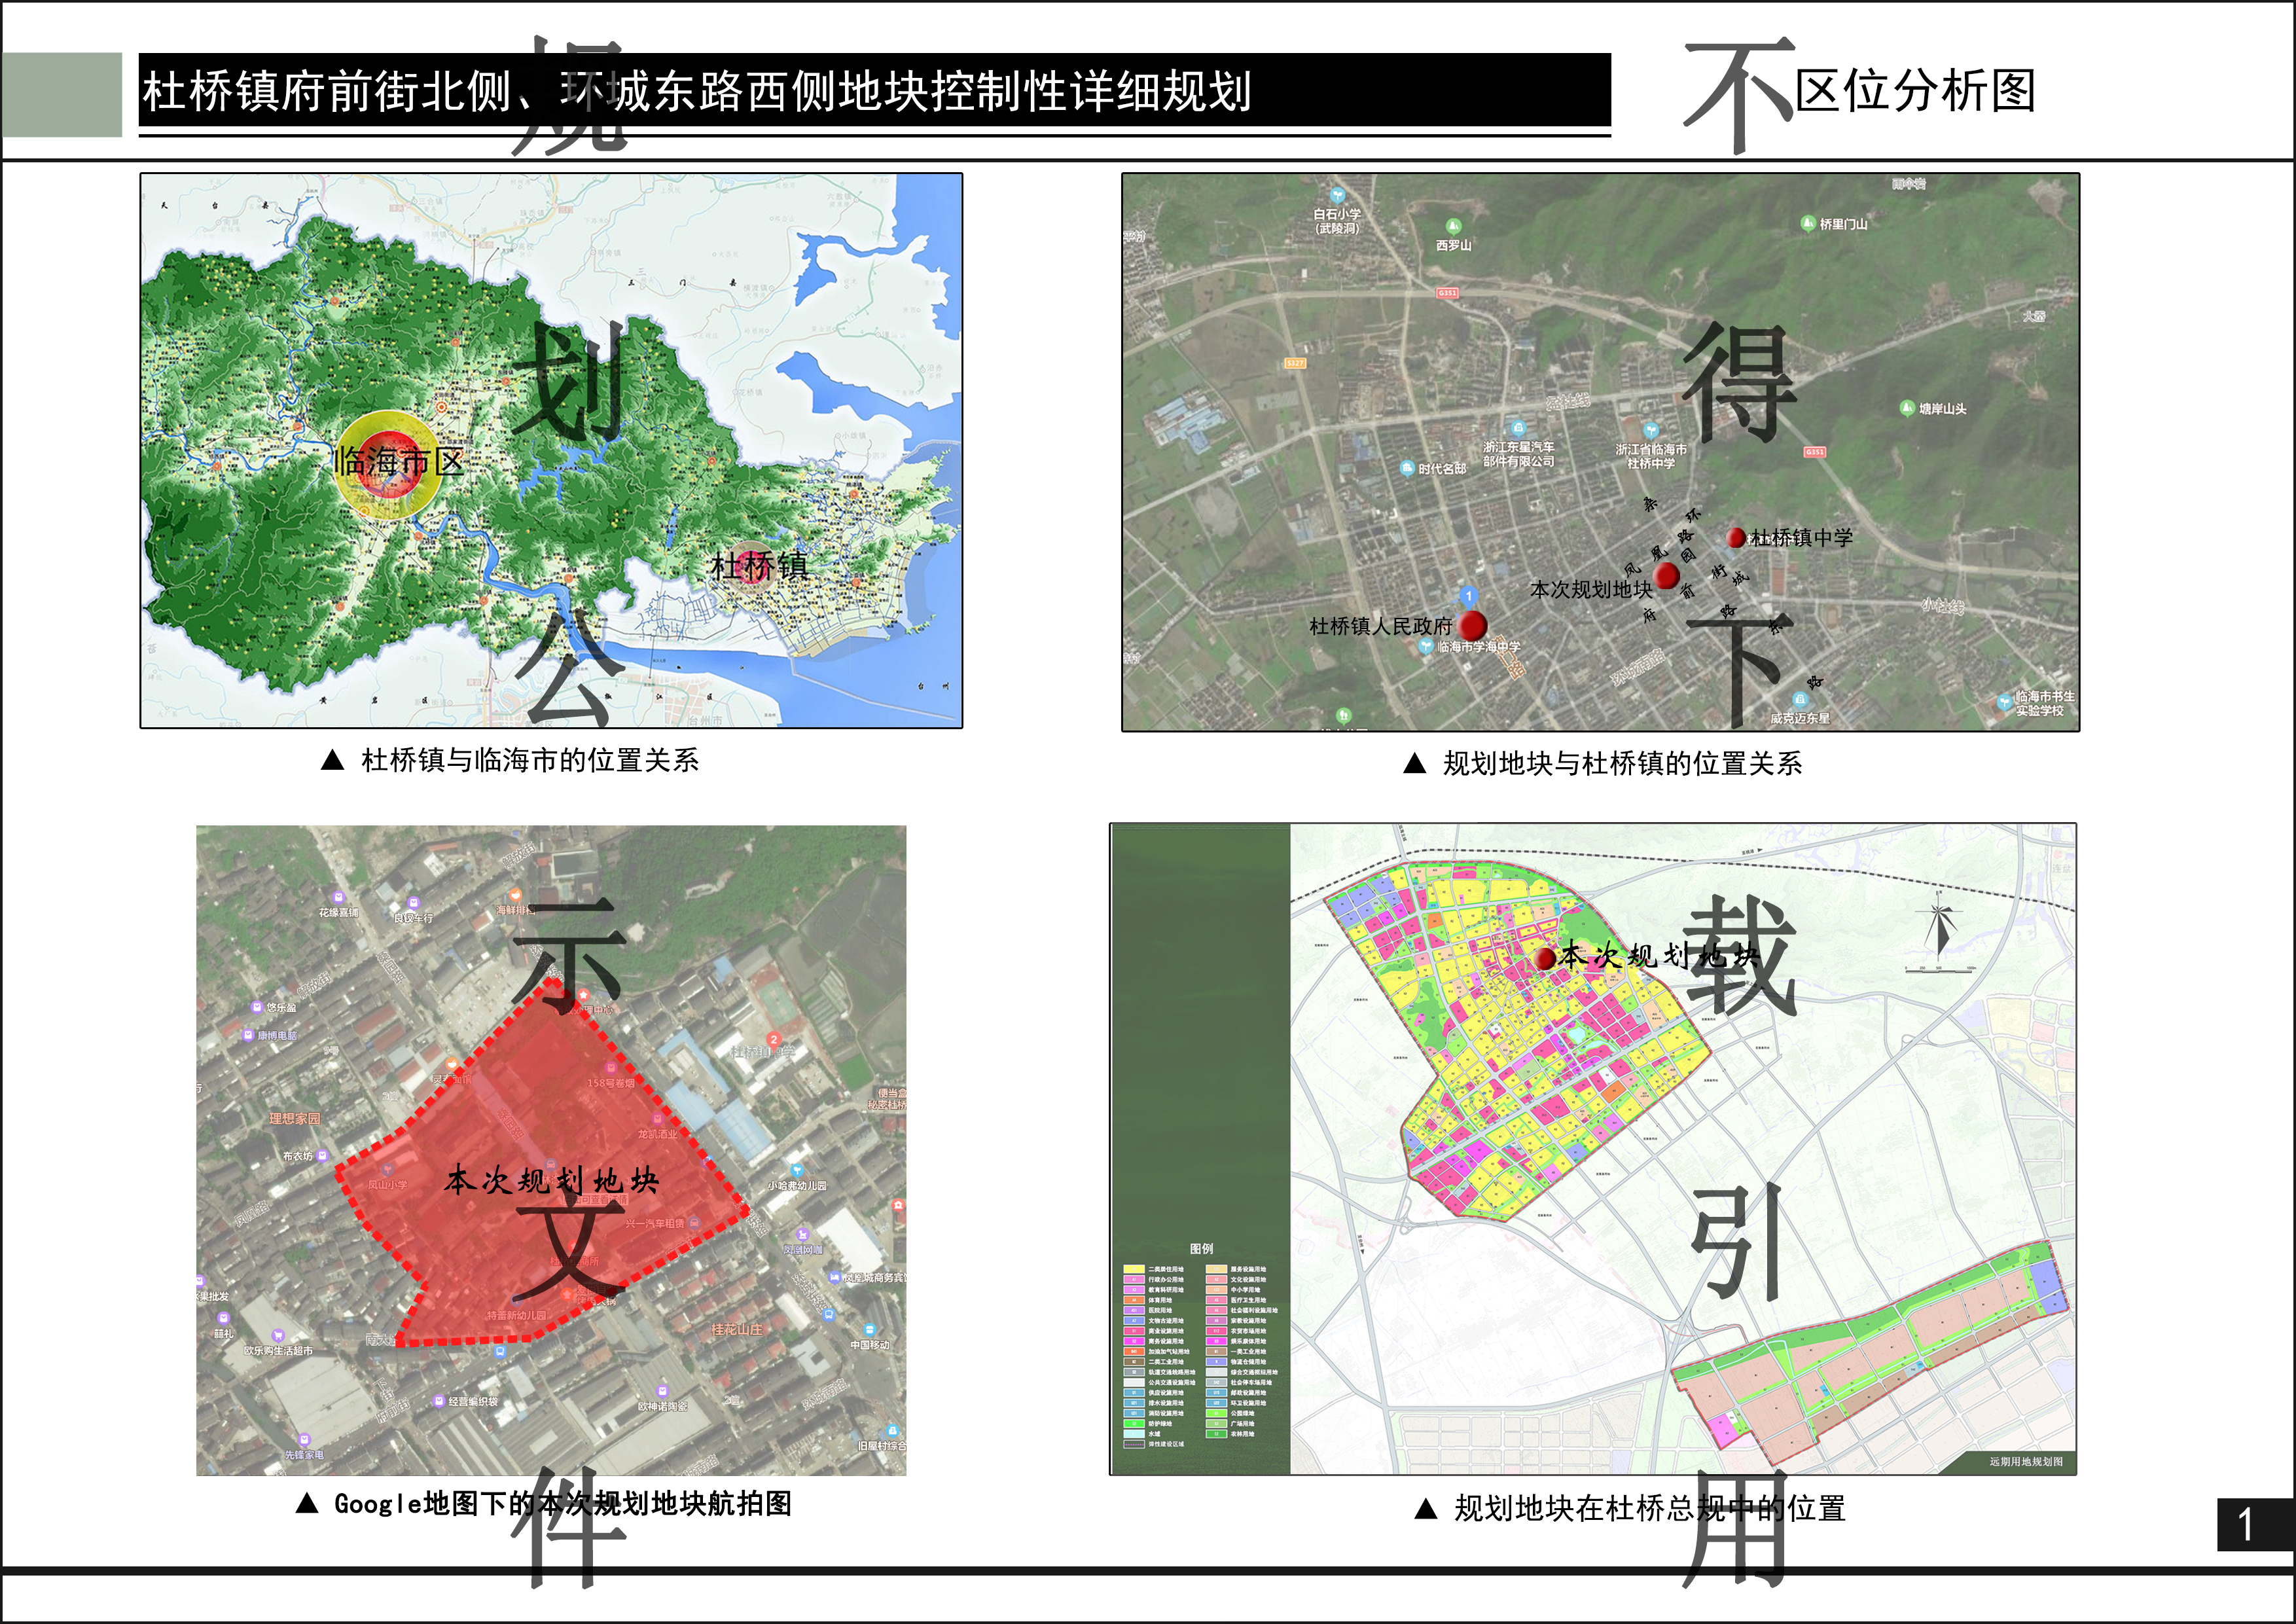Click the 桥里门山 mountain icon
The image size is (2296, 1624).
(x=1808, y=223)
